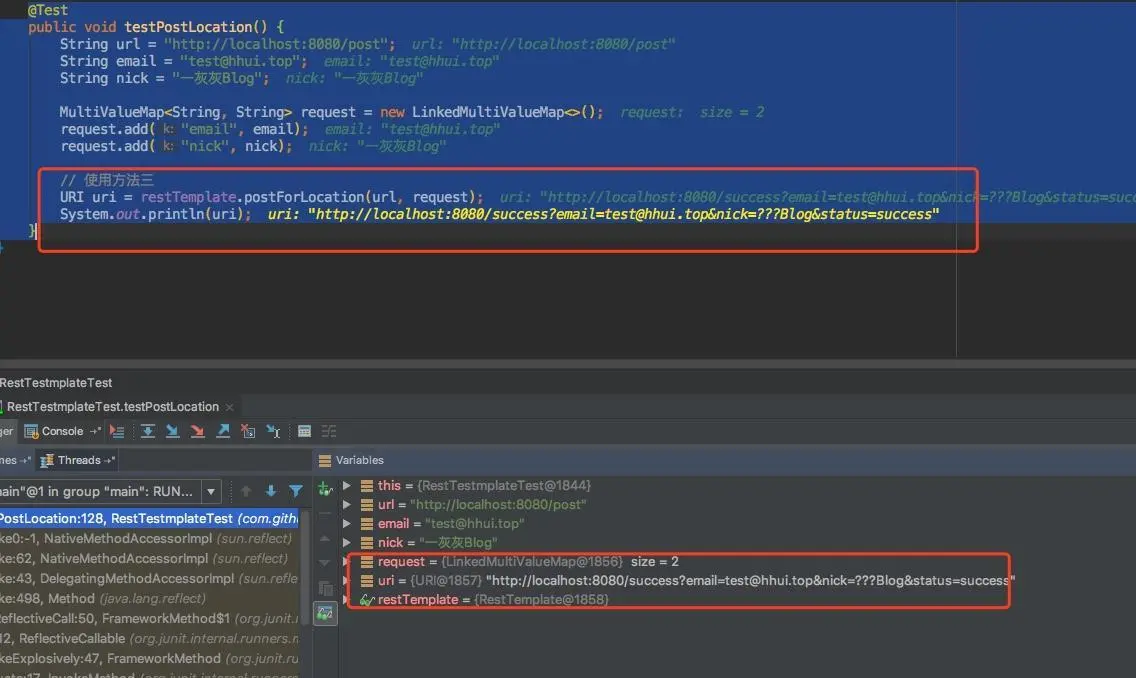The width and height of the screenshot is (1136, 678).
Task: Expand the 'email' variable node
Action: (347, 524)
